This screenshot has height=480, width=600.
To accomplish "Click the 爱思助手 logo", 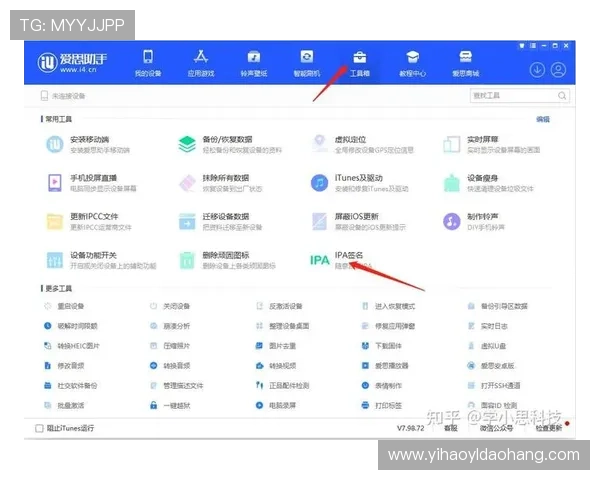I will (72, 63).
